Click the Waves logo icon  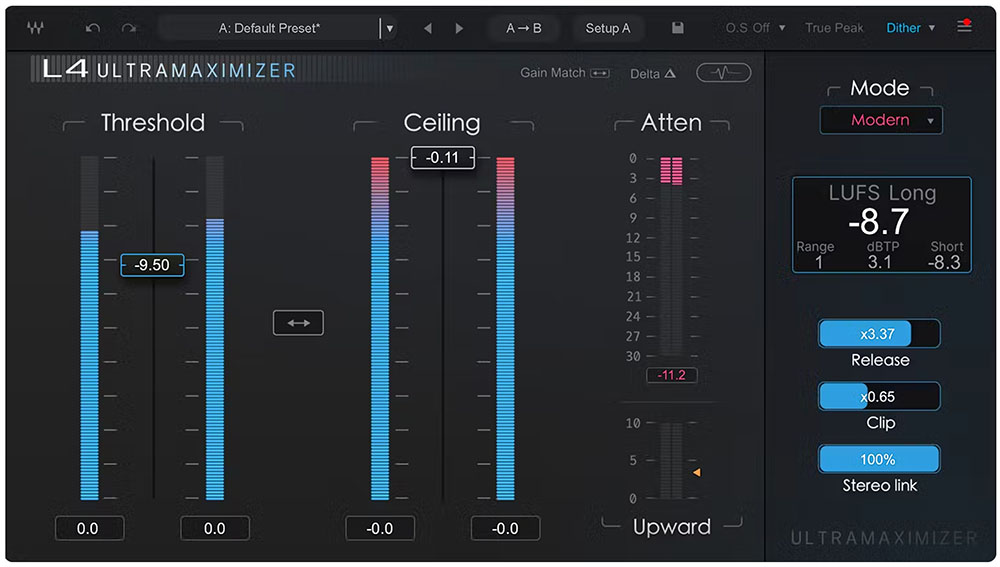(35, 28)
